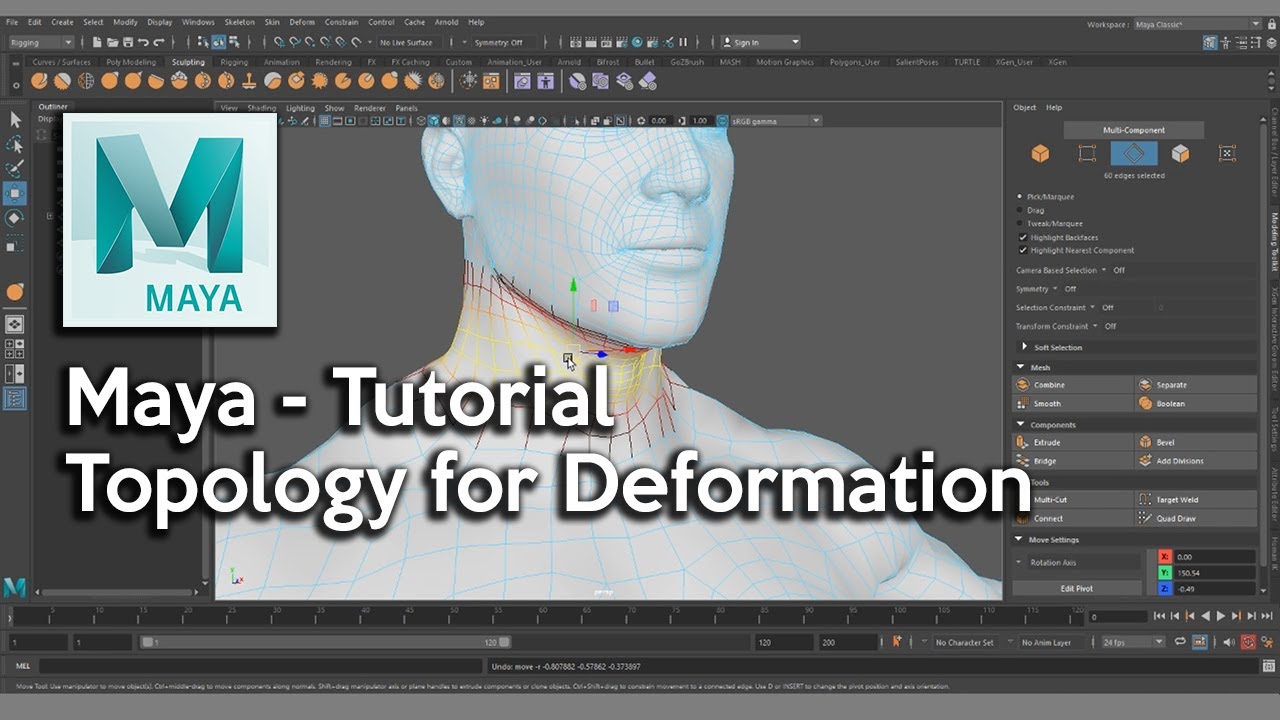Choose Object selection cube in Modeling Toolkit
This screenshot has width=1280, height=720.
1040,153
